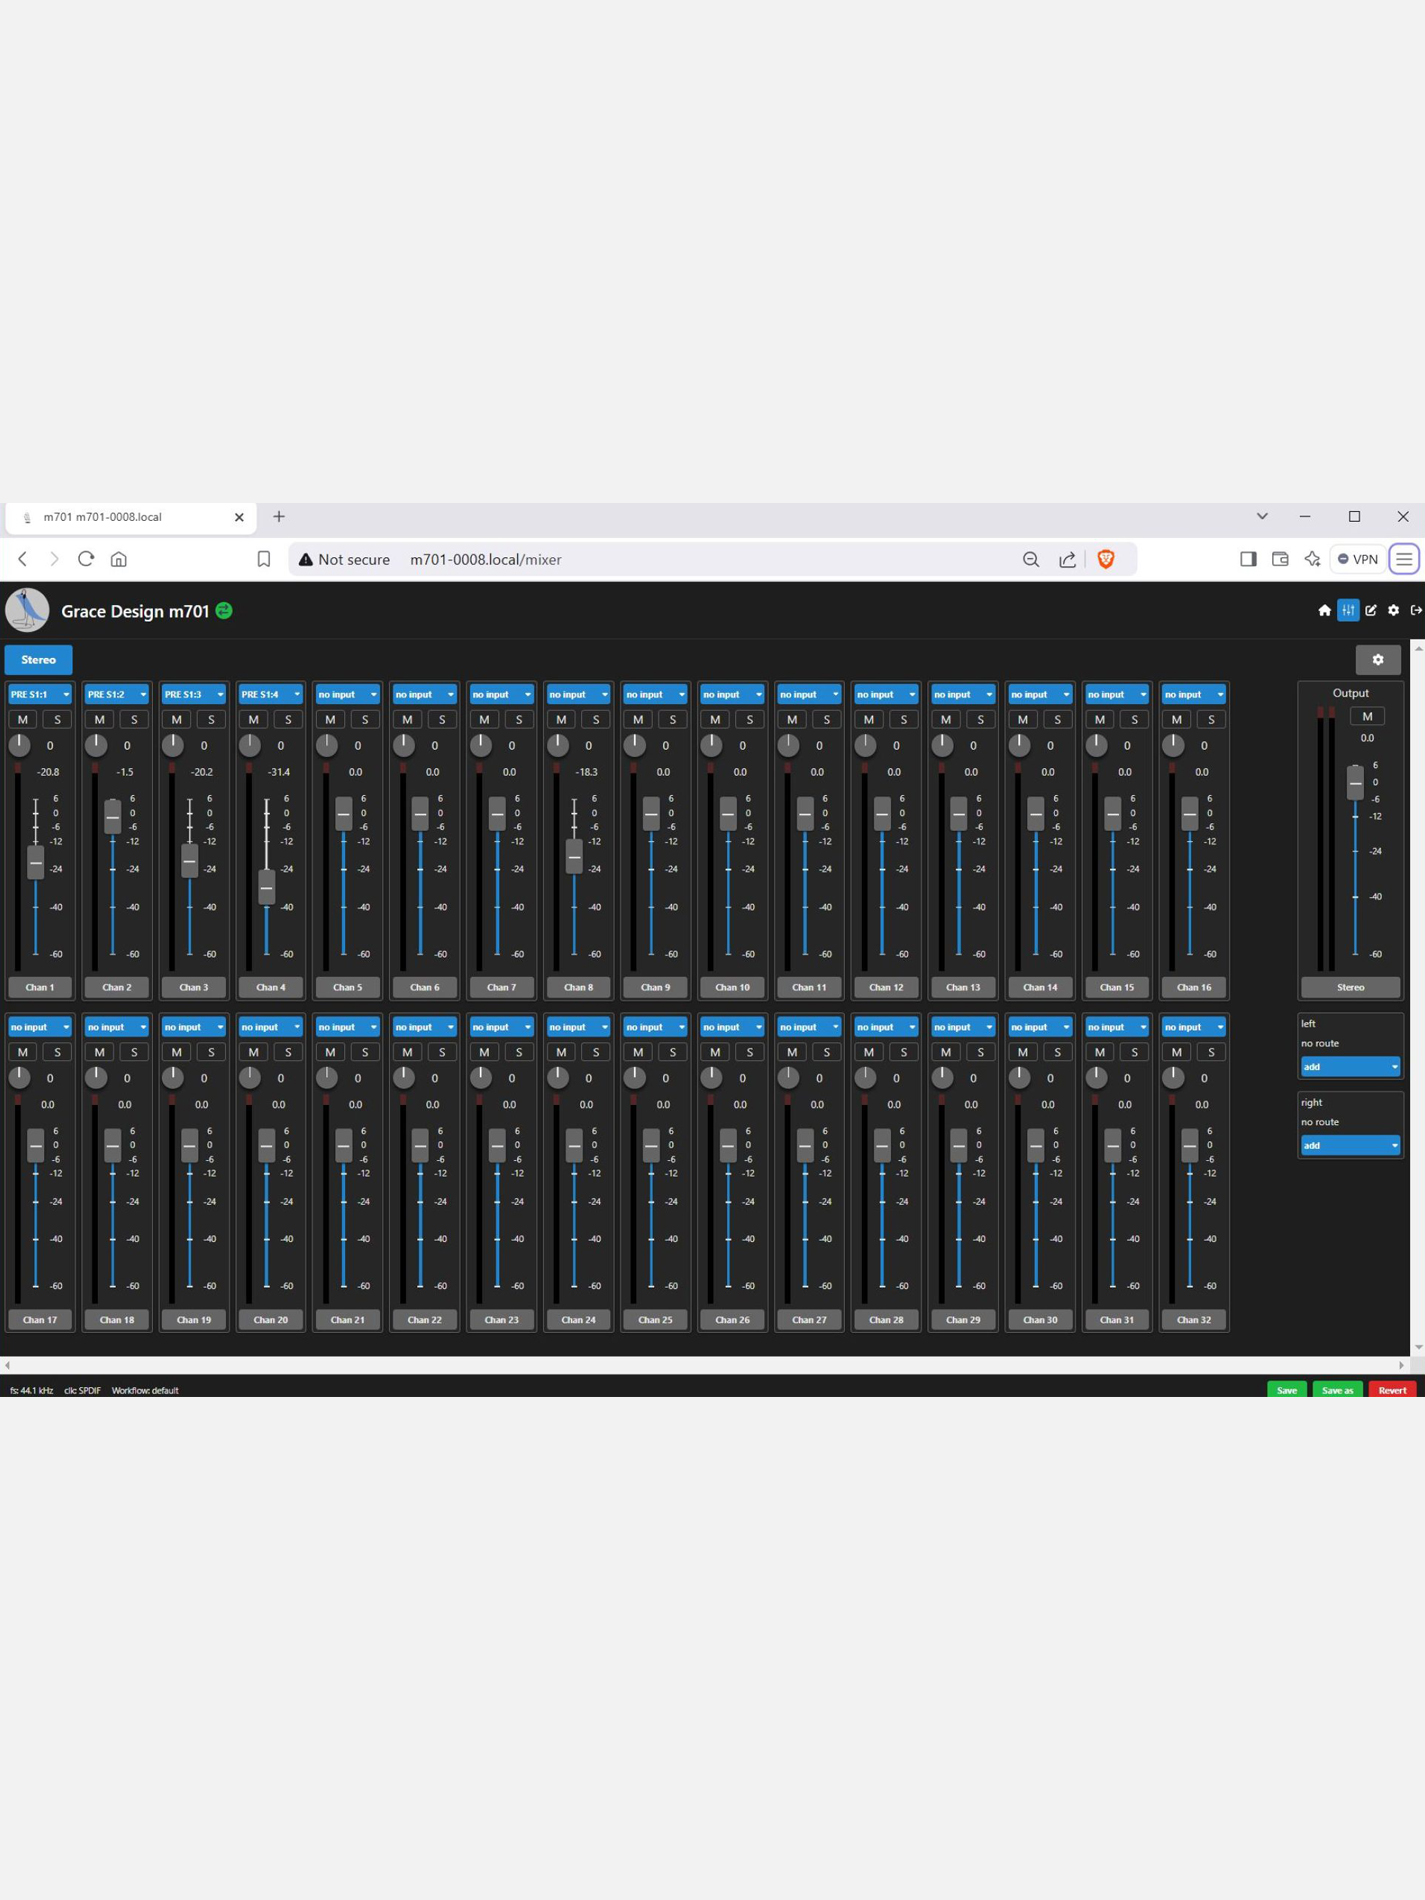This screenshot has height=1900, width=1425.
Task: Click the Output stereo fader handle
Action: [1355, 782]
